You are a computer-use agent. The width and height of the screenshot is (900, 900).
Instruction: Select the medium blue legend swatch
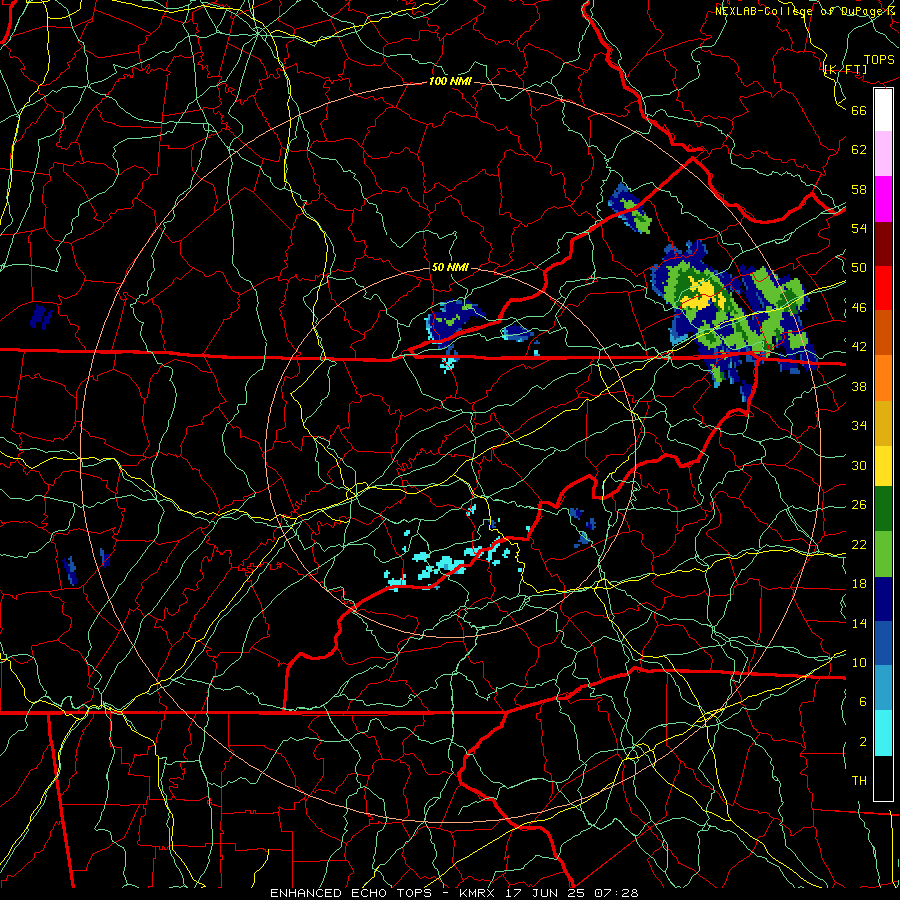[x=883, y=643]
